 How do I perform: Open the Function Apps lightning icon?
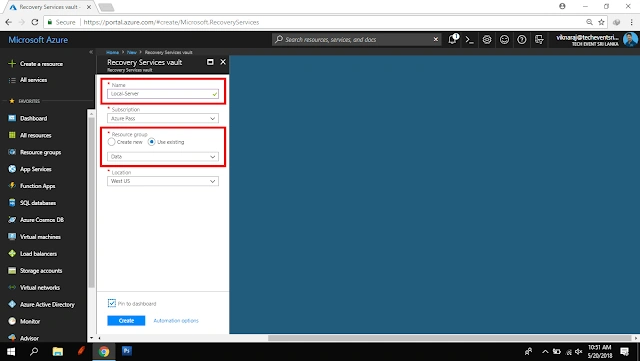12,186
